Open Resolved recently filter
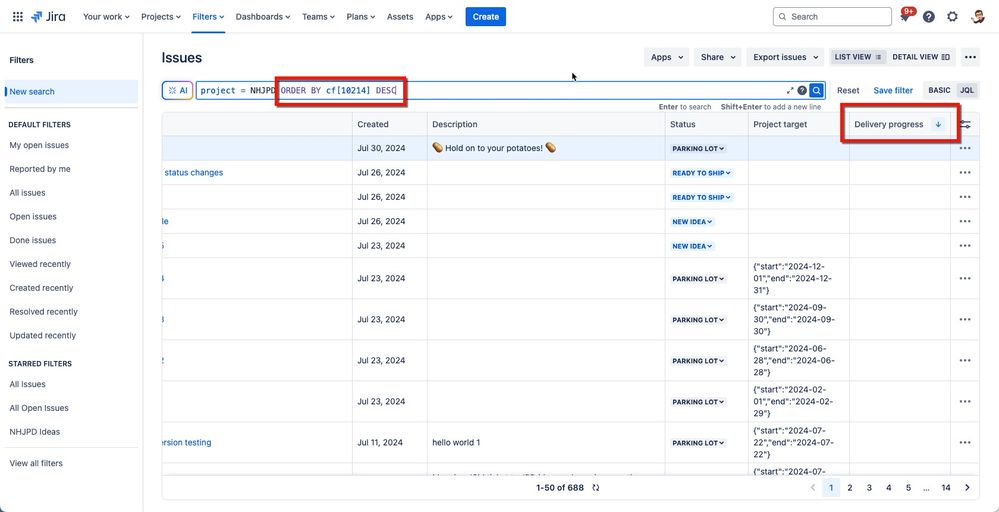Screen dimensions: 999x512 43,312
